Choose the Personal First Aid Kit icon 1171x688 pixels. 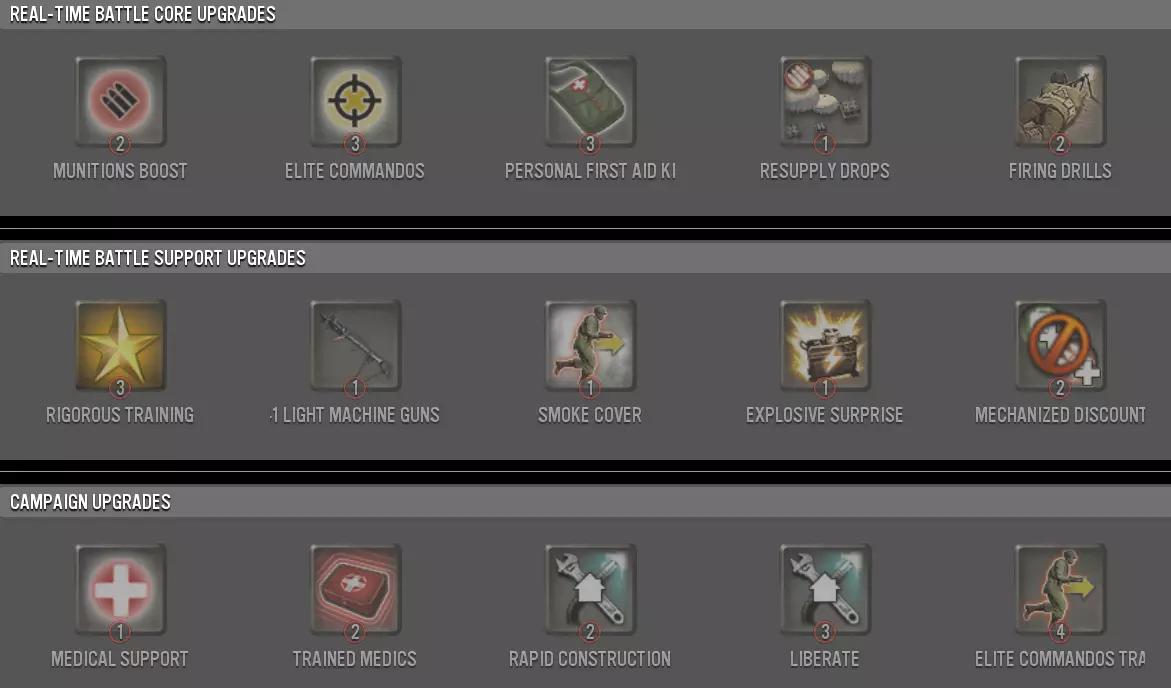tap(590, 102)
